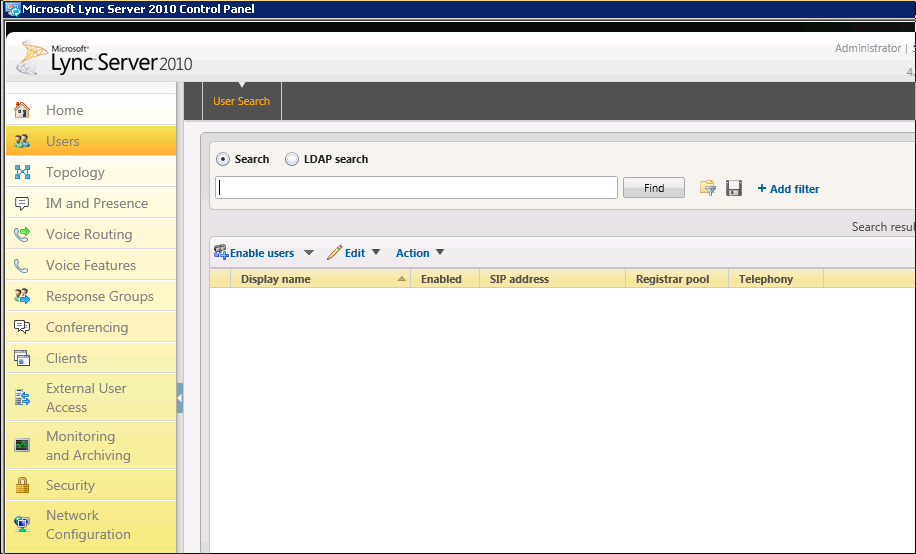This screenshot has width=916, height=554.
Task: Collapse the left navigation pane
Action: click(x=179, y=398)
